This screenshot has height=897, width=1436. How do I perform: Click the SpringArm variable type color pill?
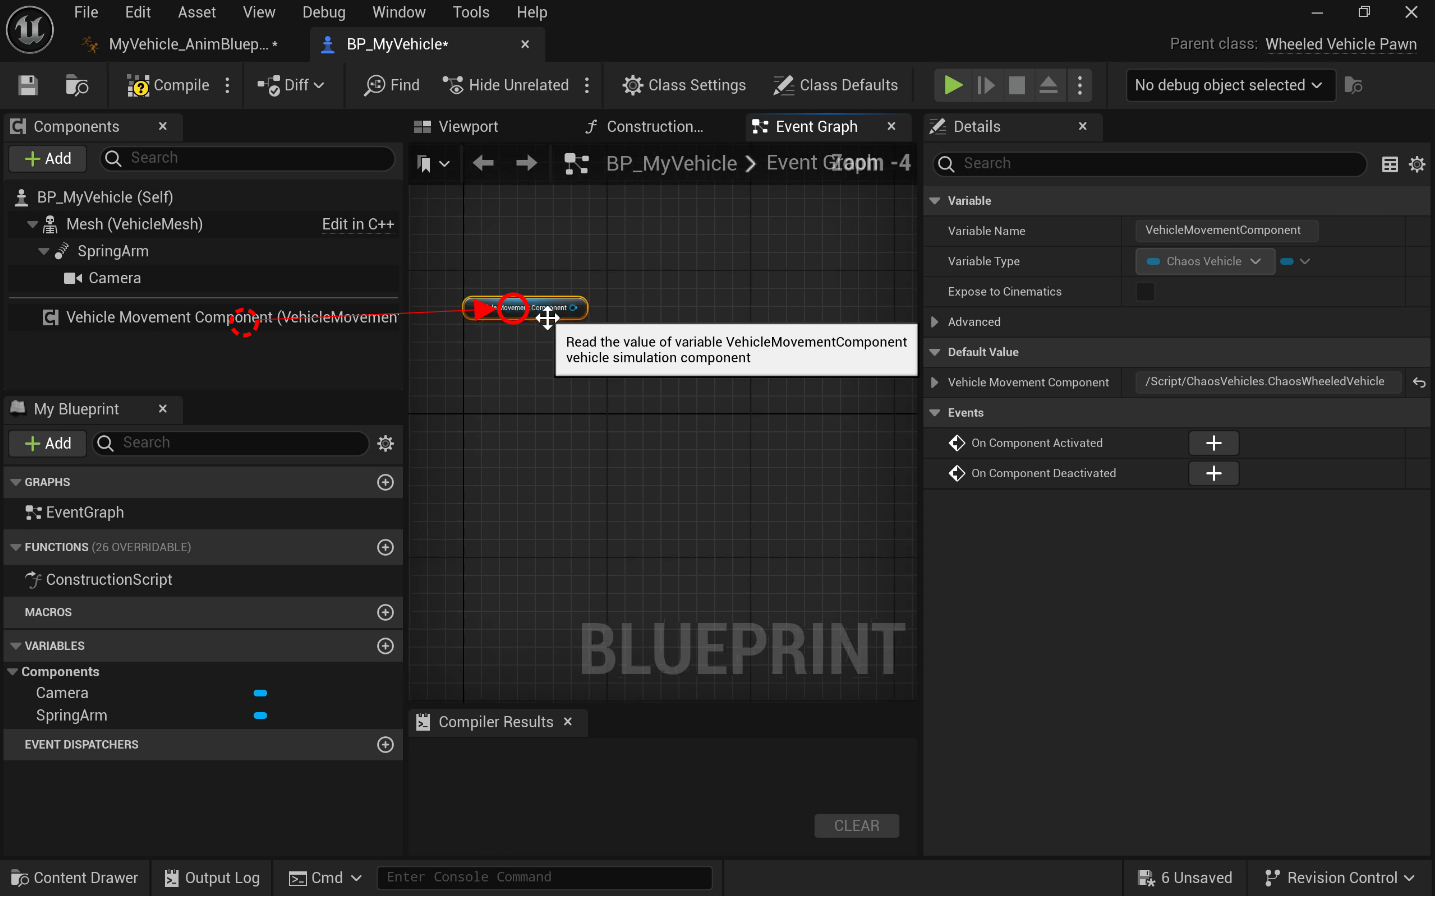[261, 715]
